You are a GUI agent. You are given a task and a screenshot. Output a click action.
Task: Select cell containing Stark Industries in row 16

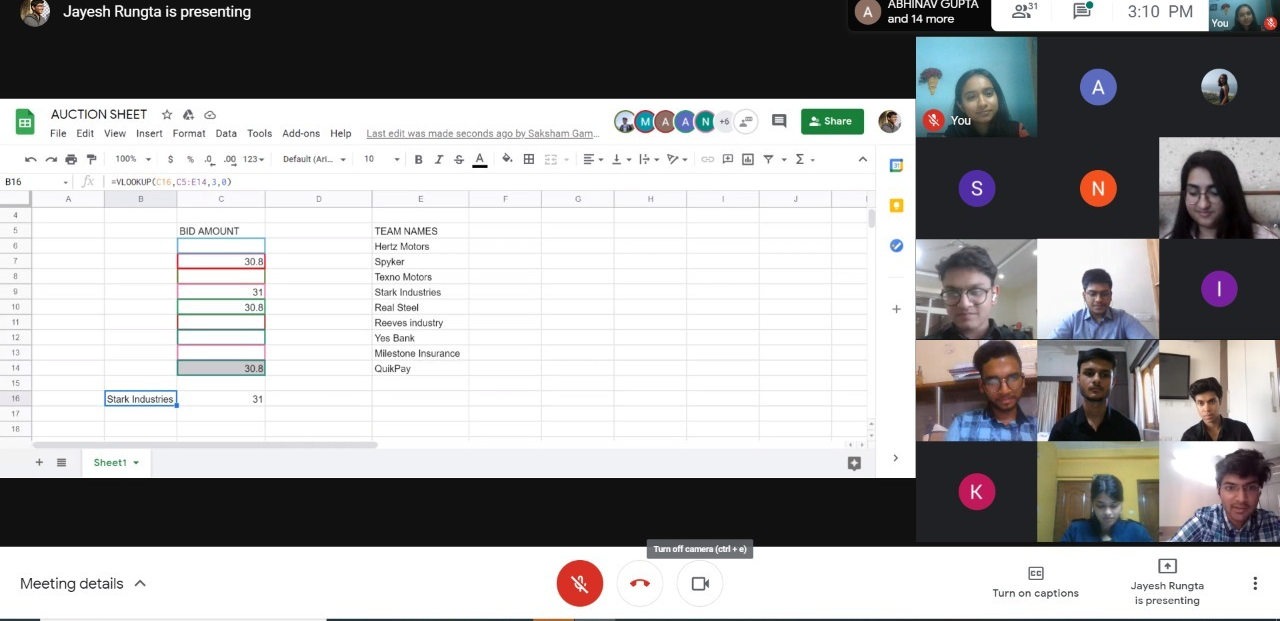140,399
